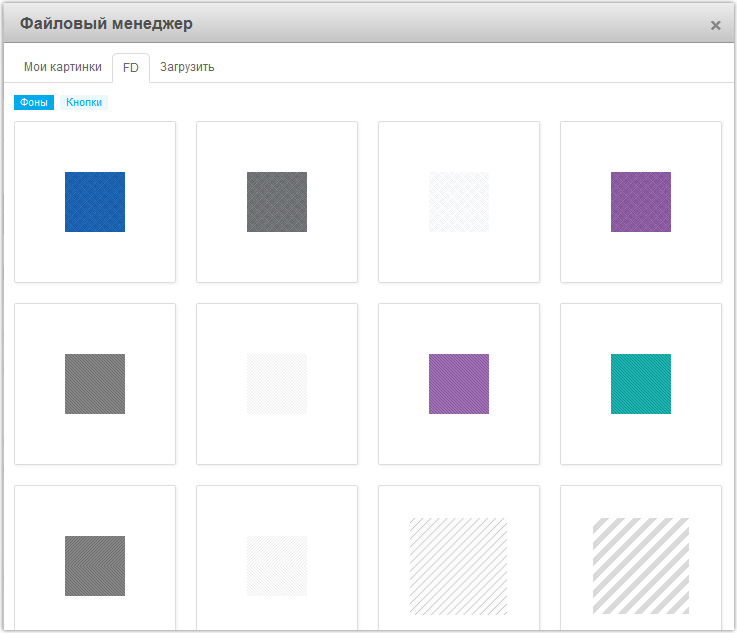Choose the gray pattern in third row
Image resolution: width=737 pixels, height=633 pixels.
(x=95, y=566)
